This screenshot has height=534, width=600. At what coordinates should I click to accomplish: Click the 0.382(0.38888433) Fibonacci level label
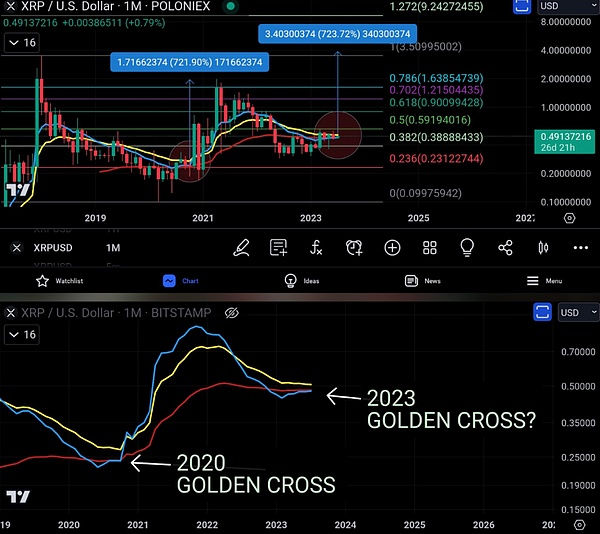coord(436,137)
